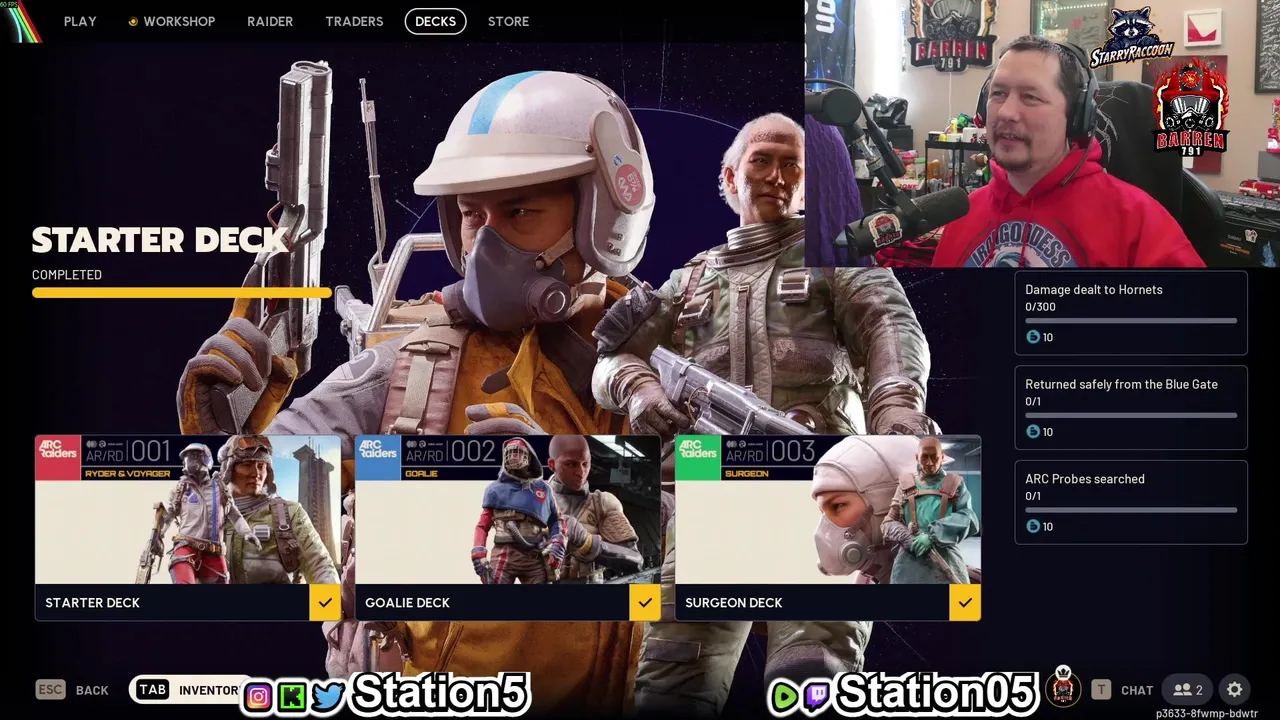
Task: Click the green play-arrow icon in overlay
Action: pos(784,697)
